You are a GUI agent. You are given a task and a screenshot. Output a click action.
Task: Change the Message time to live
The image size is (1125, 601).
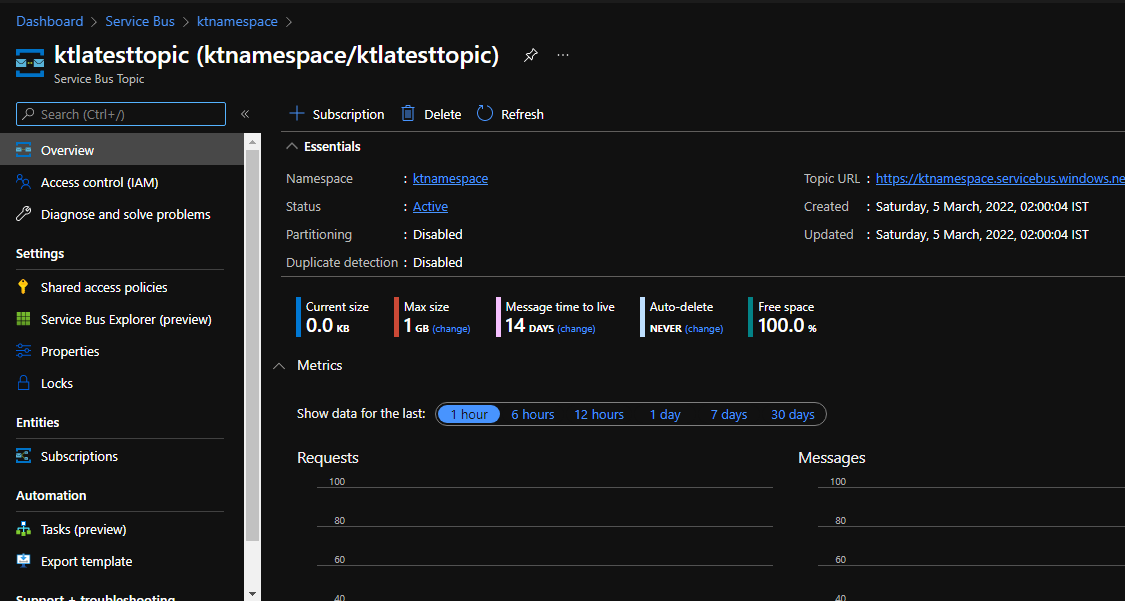coord(576,329)
